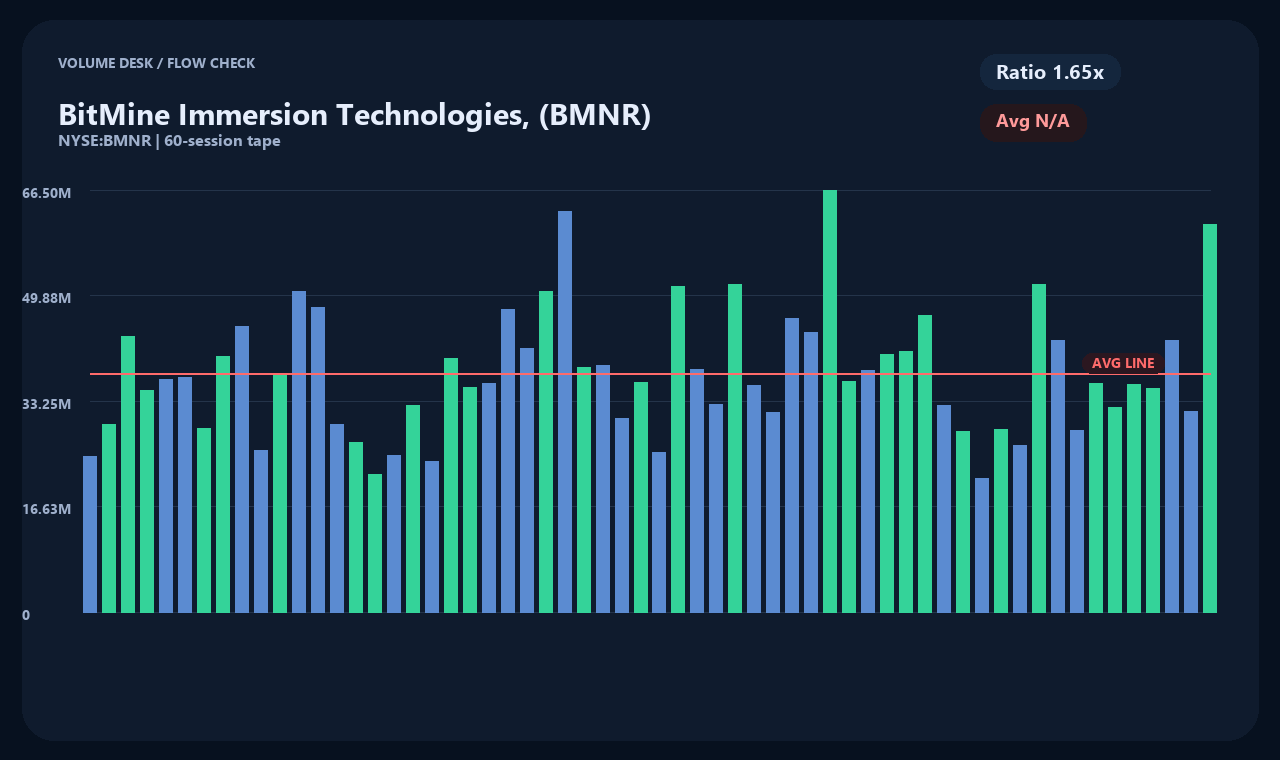This screenshot has height=760, width=1280.
Task: Select the "16.63M" y-axis label
Action: 46,509
